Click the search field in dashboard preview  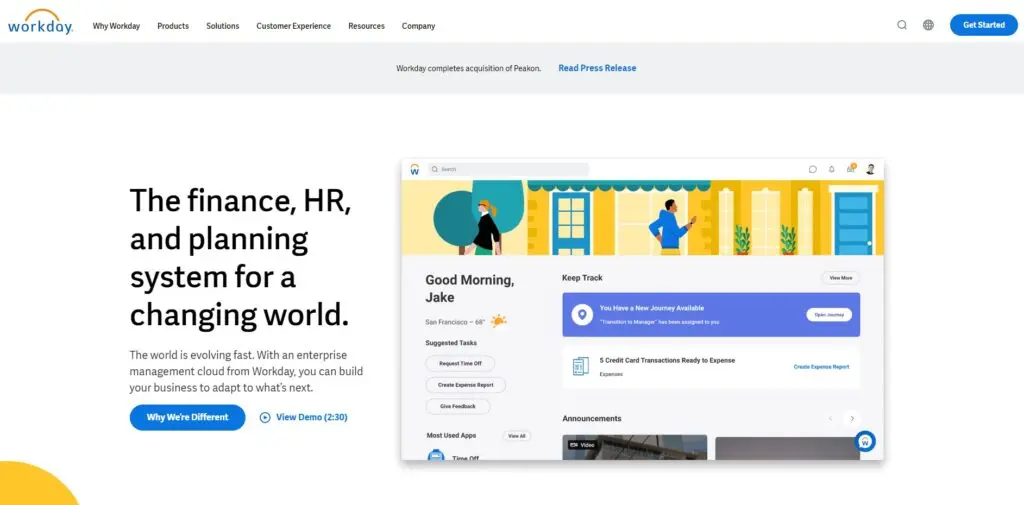coord(508,170)
